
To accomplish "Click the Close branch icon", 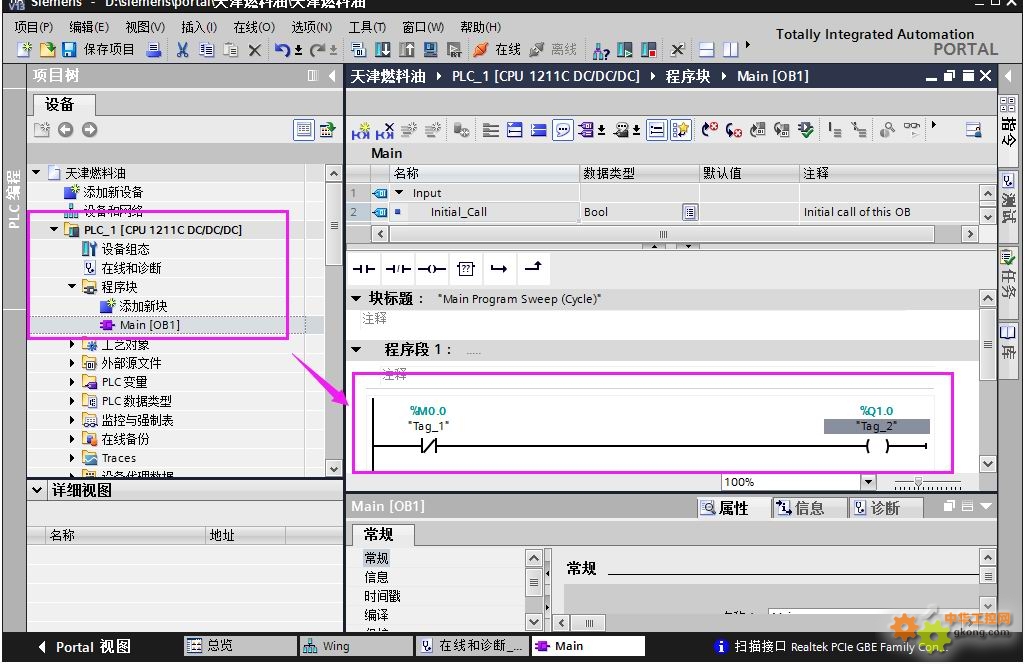I will coord(533,269).
